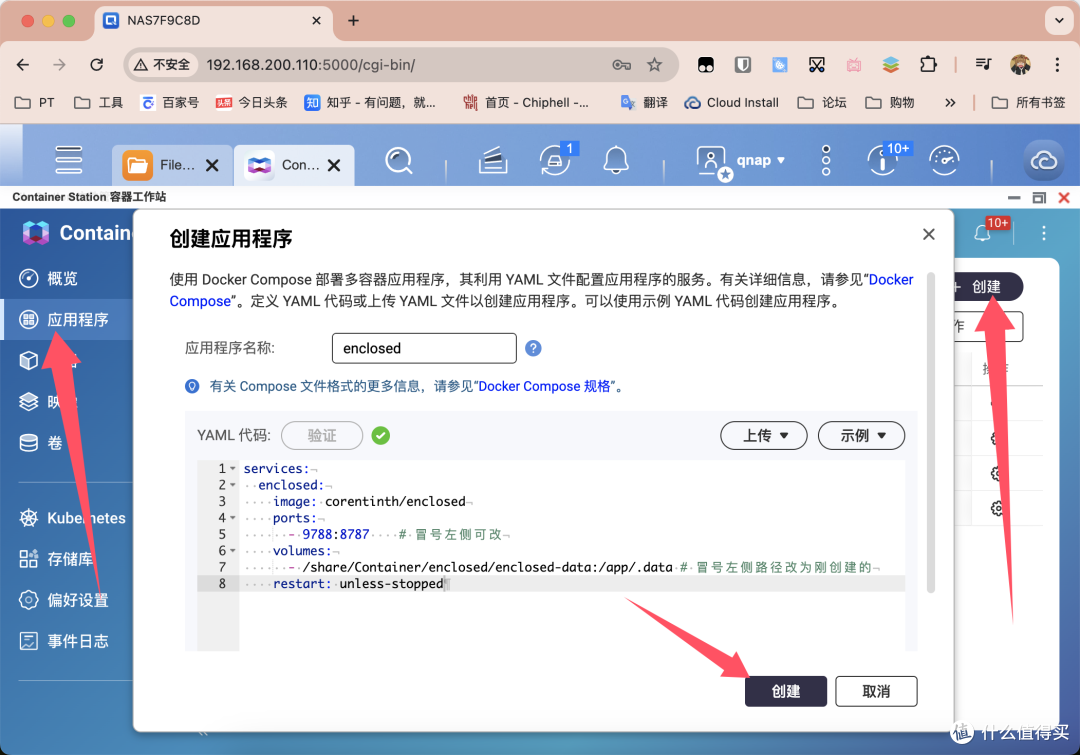Screen dimensions: 1080x755
Task: Select 偏好设置 in the sidebar
Action: pyautogui.click(x=77, y=600)
